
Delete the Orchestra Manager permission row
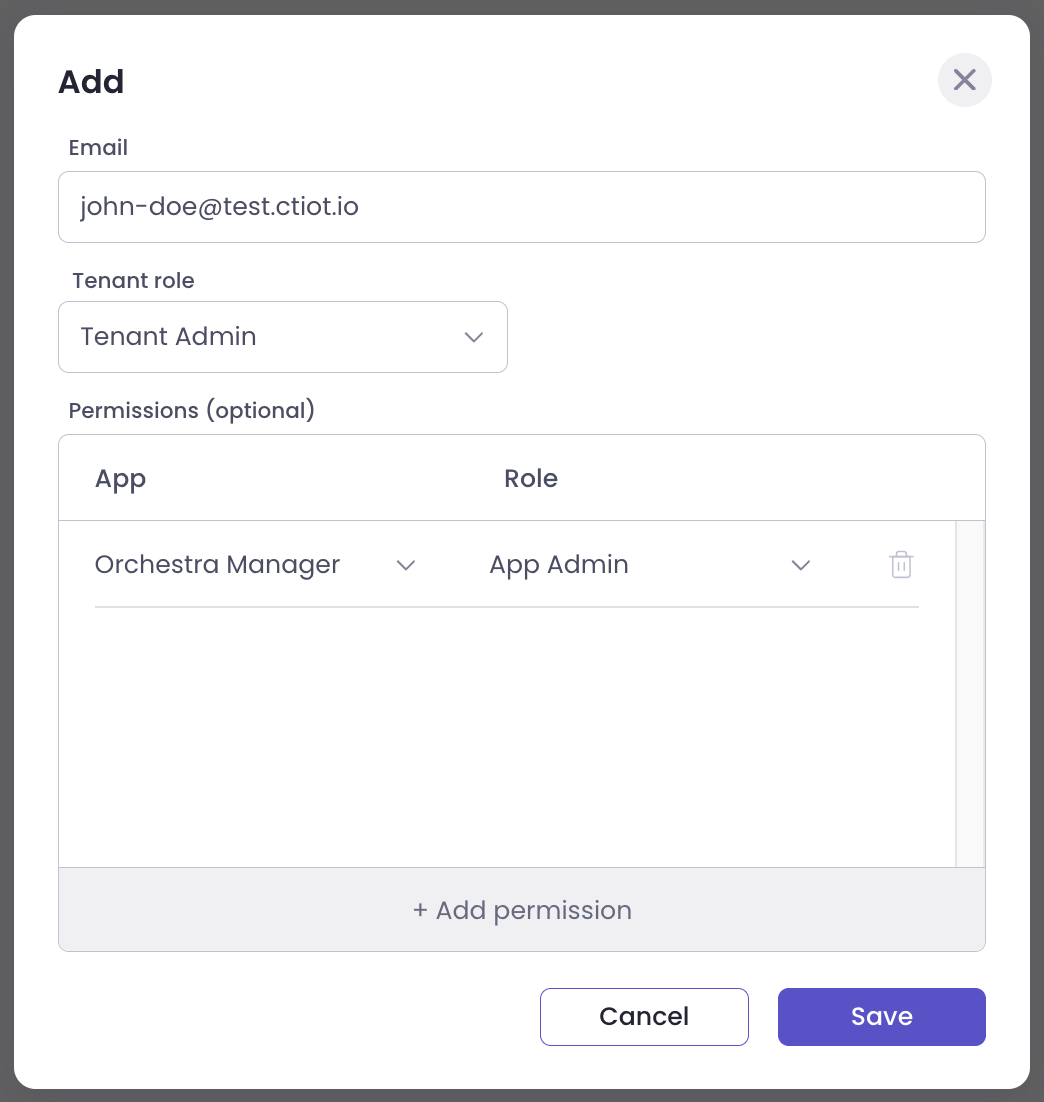point(901,565)
